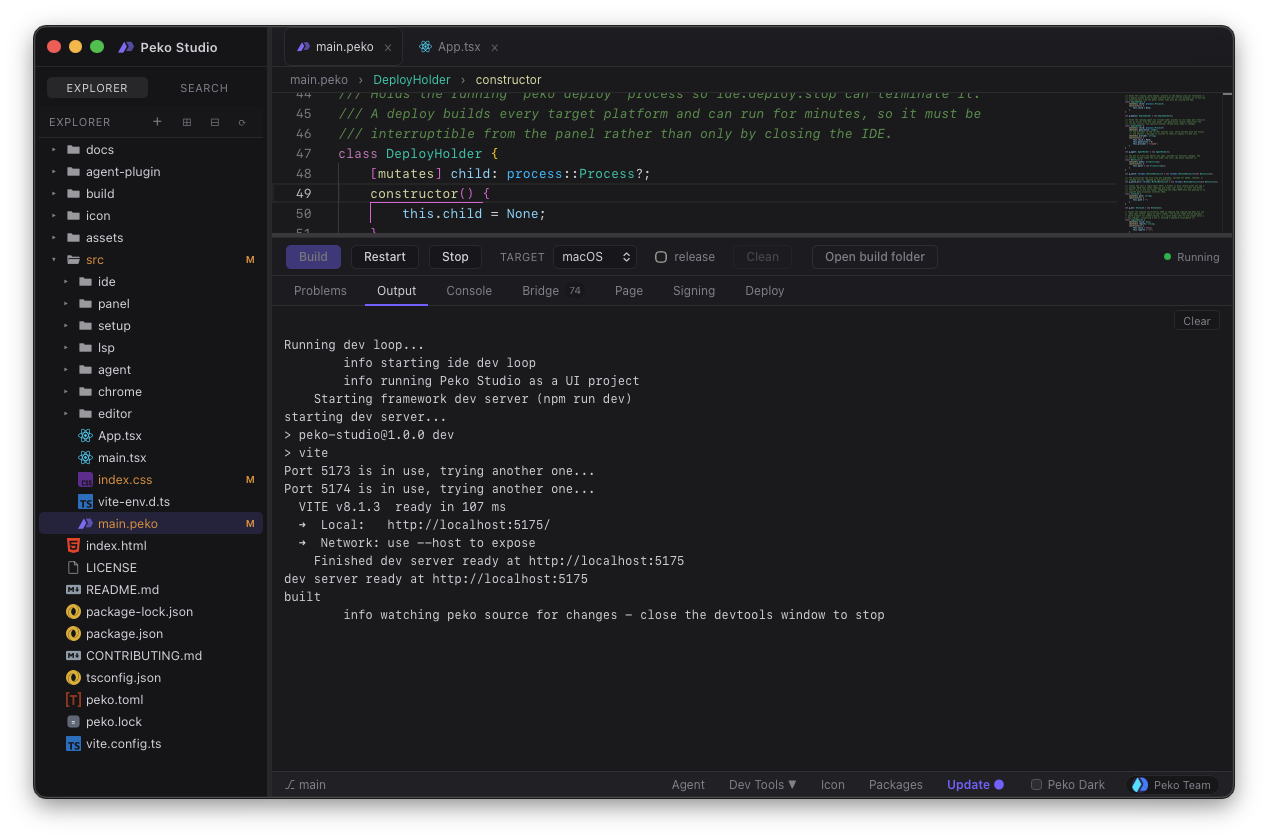Image resolution: width=1268 pixels, height=840 pixels.
Task: Click the CSS icon beside index.css
Action: tap(85, 480)
